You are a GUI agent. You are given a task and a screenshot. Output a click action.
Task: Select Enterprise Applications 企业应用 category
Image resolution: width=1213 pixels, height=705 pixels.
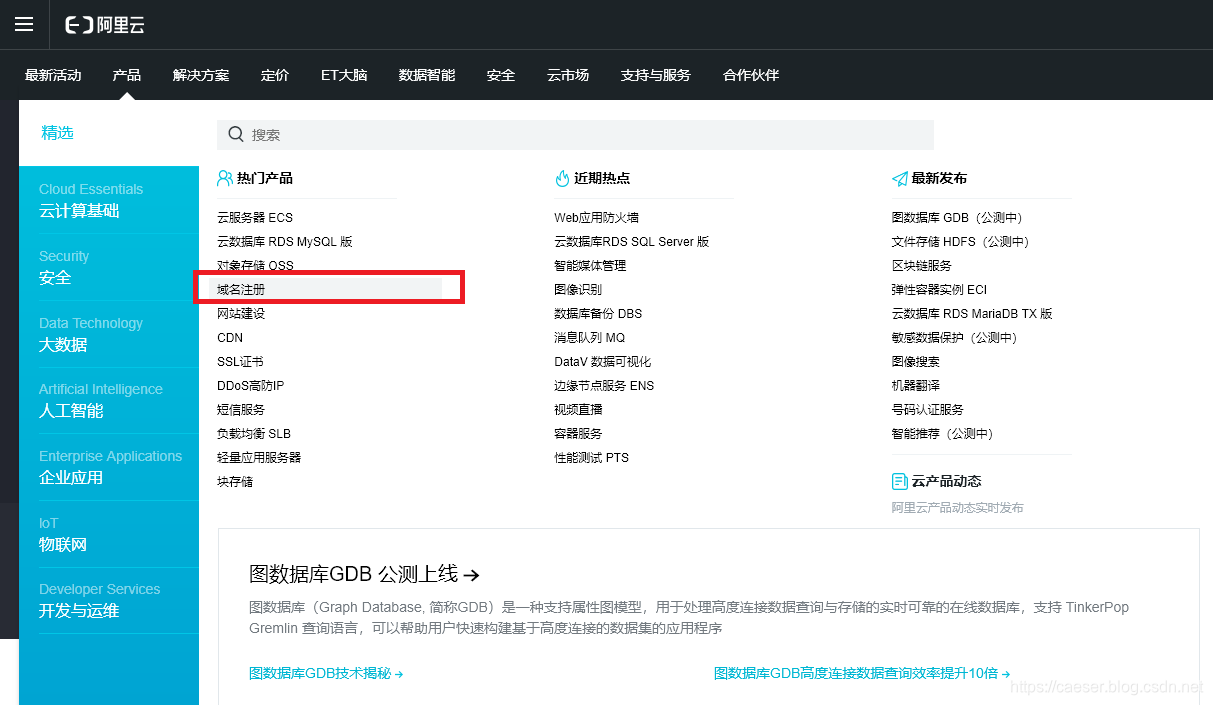[109, 467]
